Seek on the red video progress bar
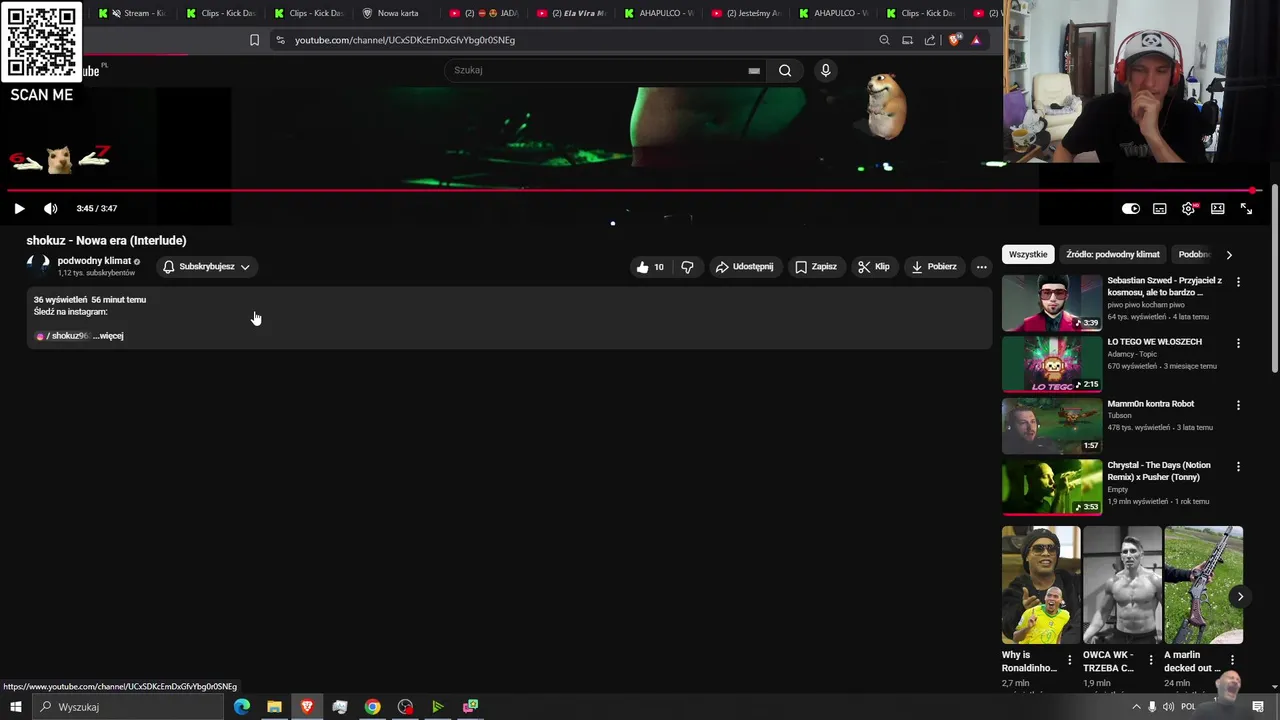The height and width of the screenshot is (720, 1280). tap(633, 190)
